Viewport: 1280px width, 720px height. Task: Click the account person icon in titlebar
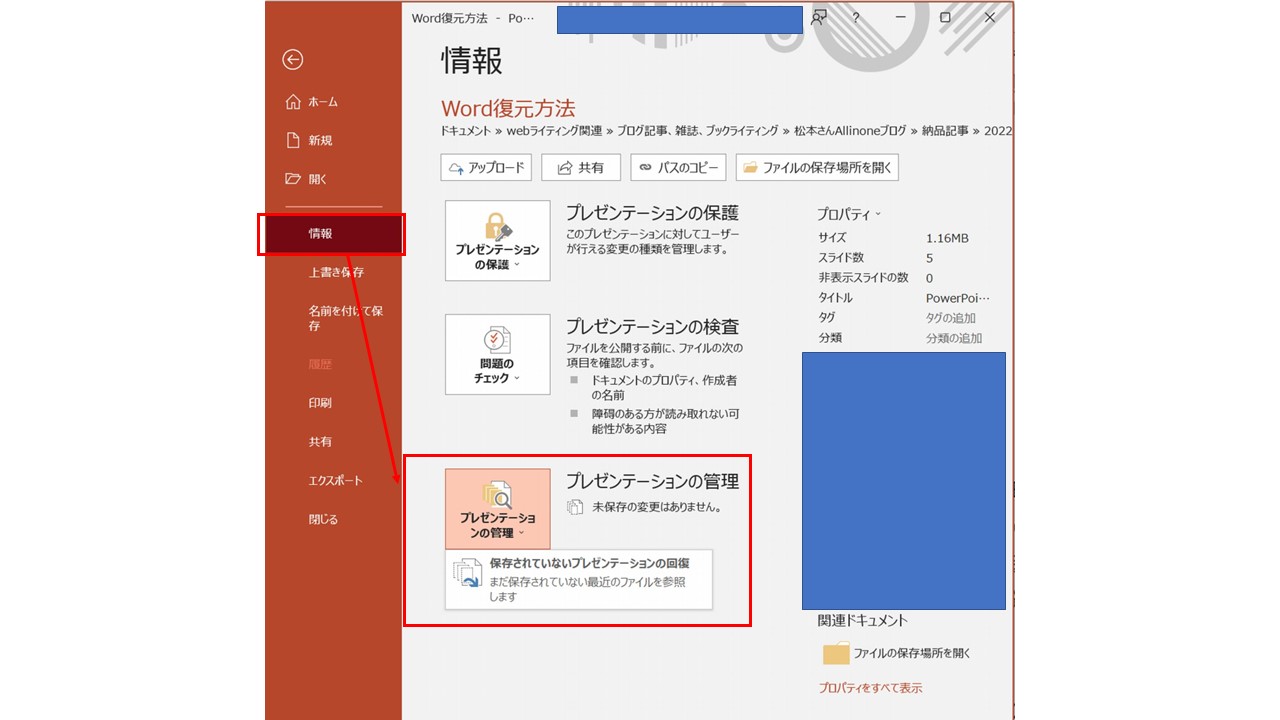pos(819,18)
